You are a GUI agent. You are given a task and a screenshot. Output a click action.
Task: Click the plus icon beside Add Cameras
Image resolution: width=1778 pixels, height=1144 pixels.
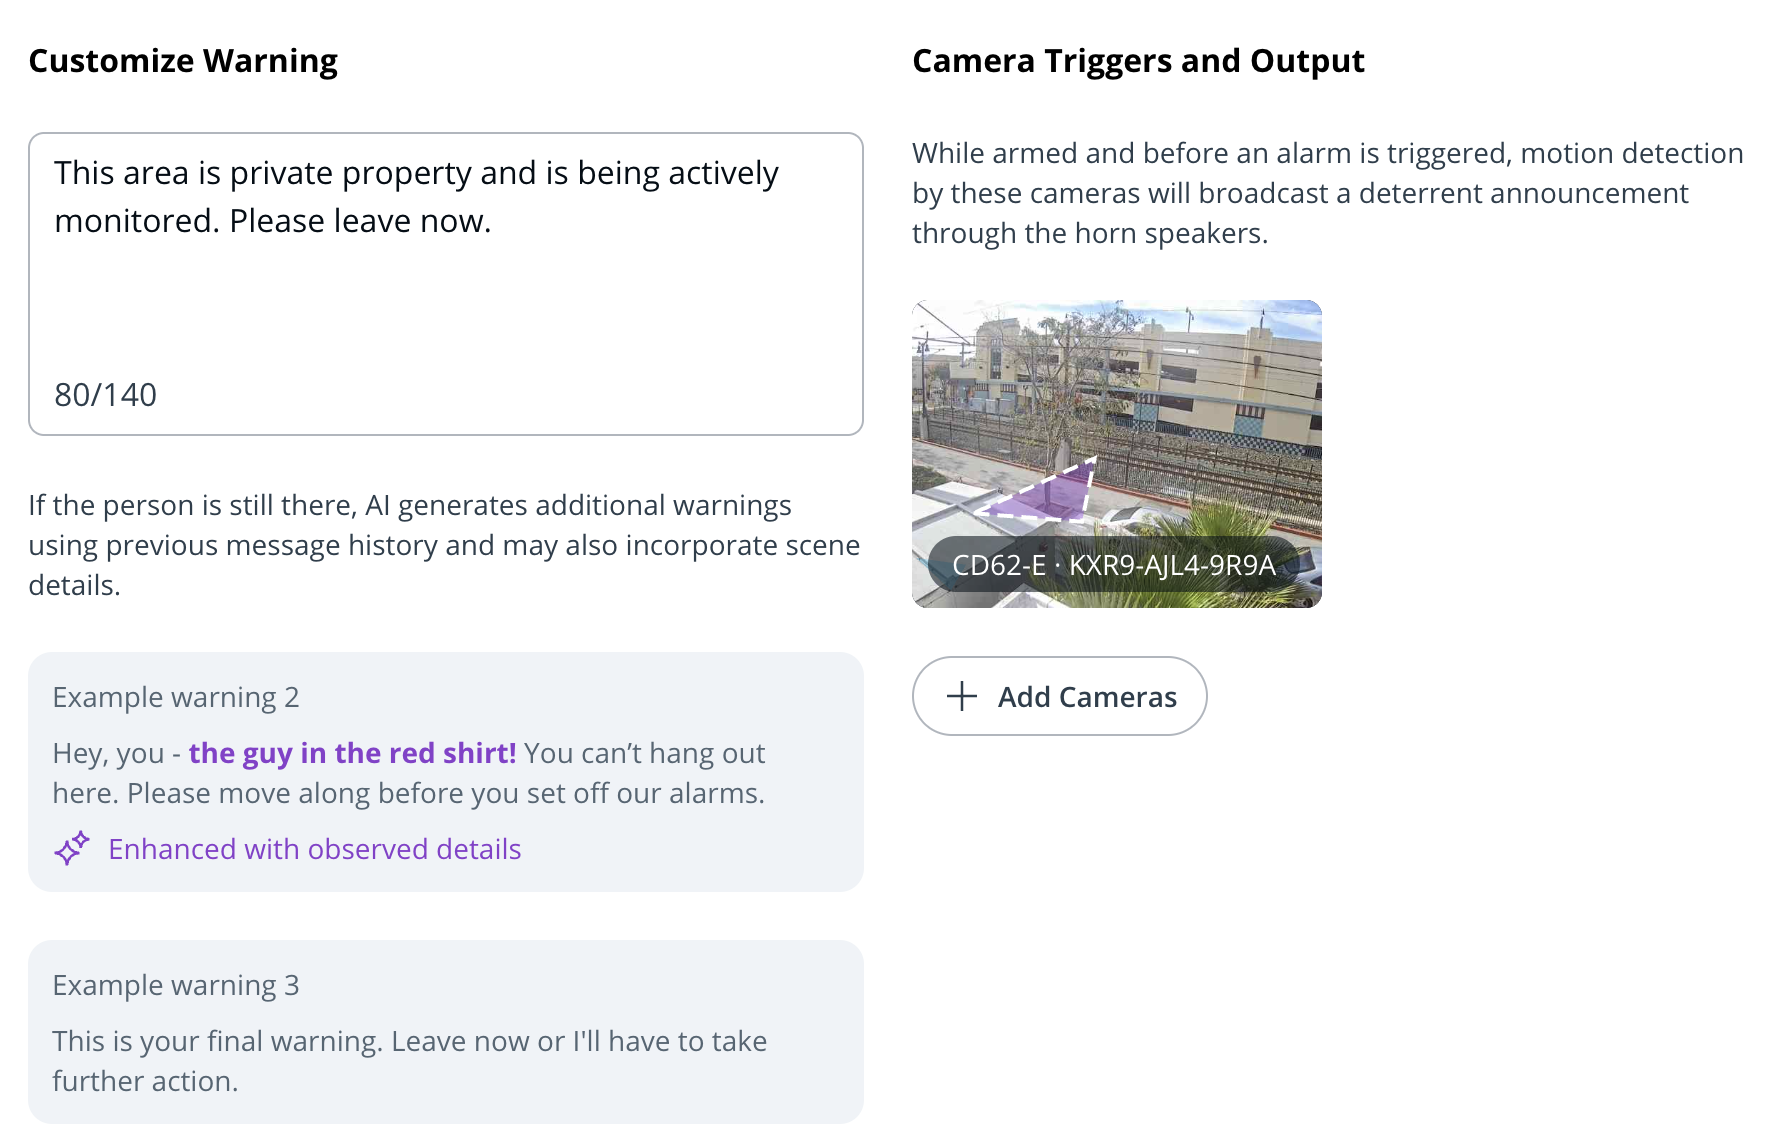pos(961,696)
